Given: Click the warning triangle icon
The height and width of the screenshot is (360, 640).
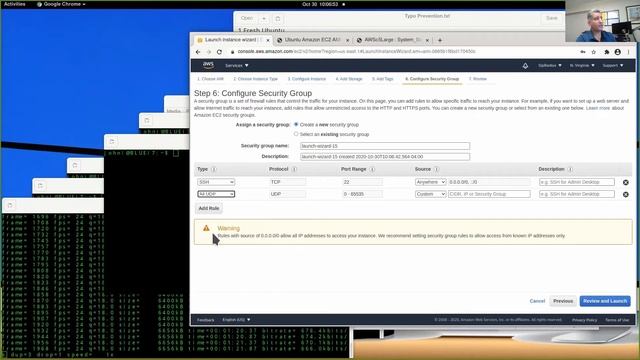Looking at the screenshot, I should coord(206,228).
